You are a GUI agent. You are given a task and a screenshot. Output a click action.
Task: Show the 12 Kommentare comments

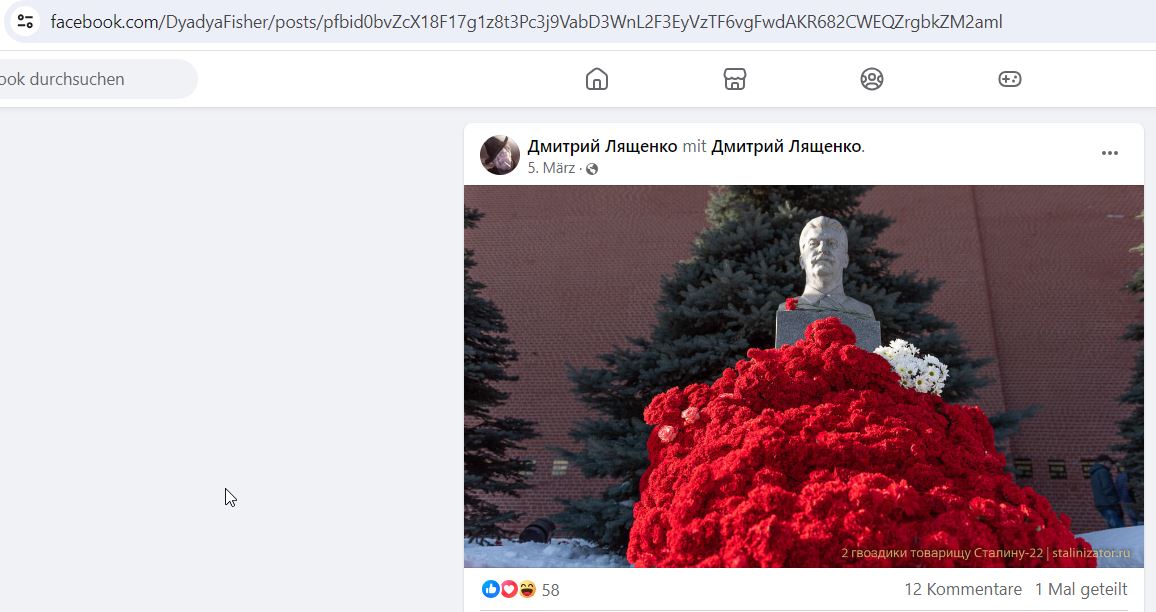coord(963,589)
